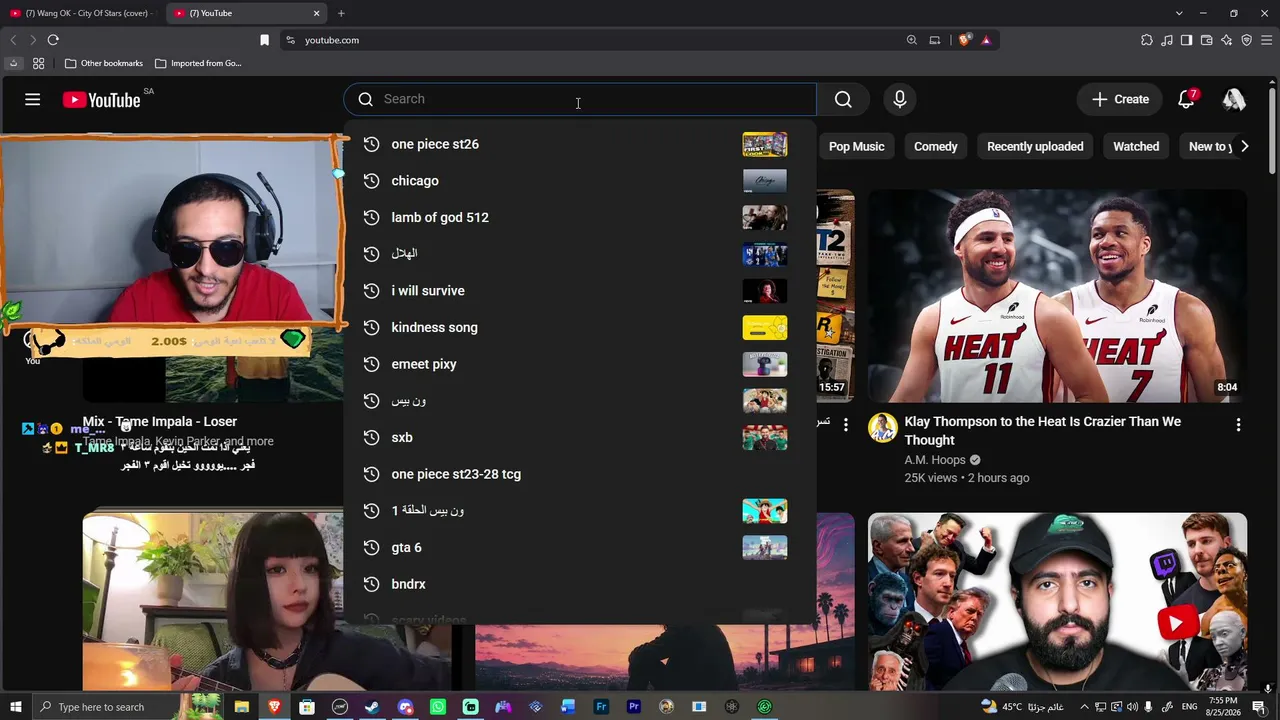This screenshot has width=1280, height=720.
Task: Open the apps grid in the bookmarks bar
Action: coord(38,63)
